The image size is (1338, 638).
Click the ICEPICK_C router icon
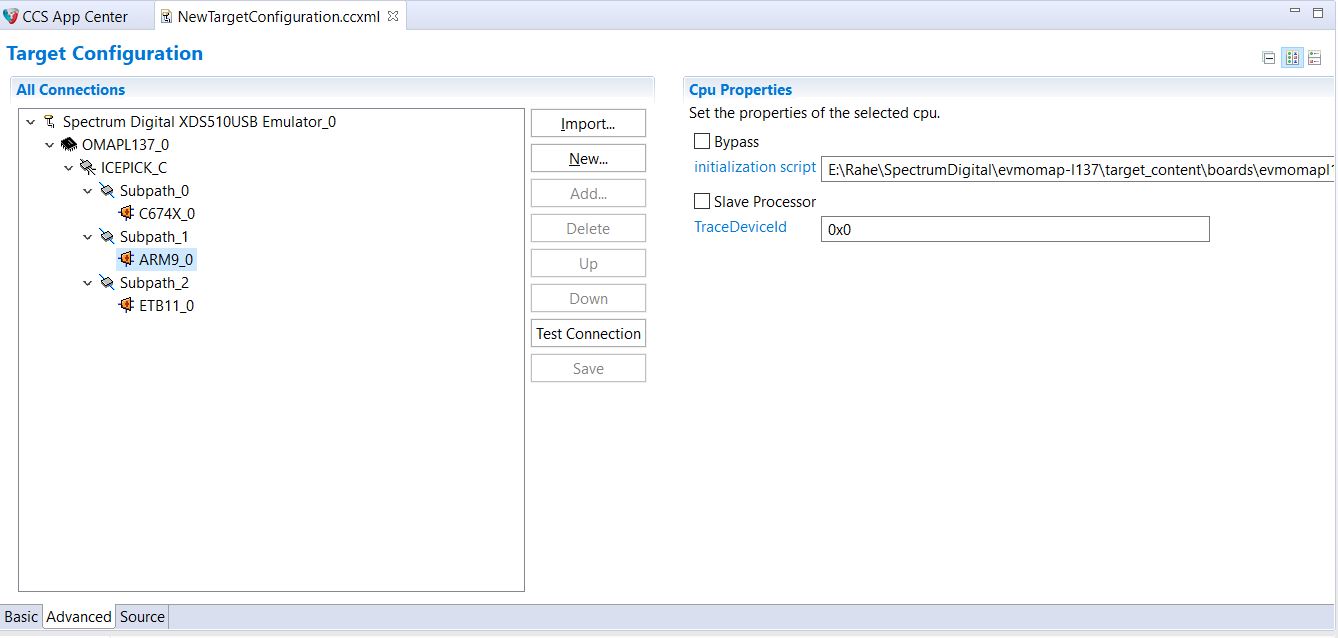coord(87,168)
